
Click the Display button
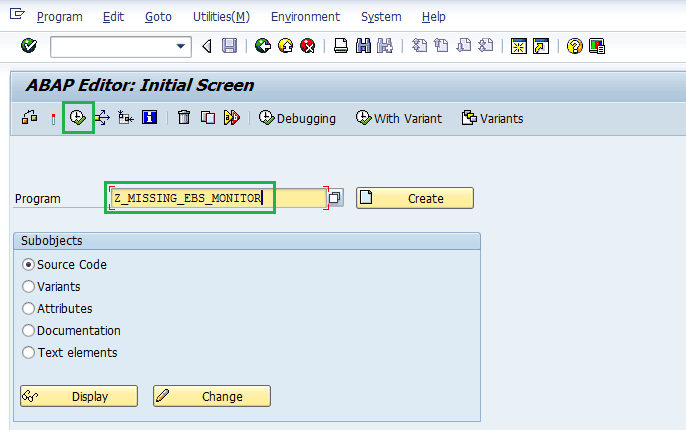79,396
